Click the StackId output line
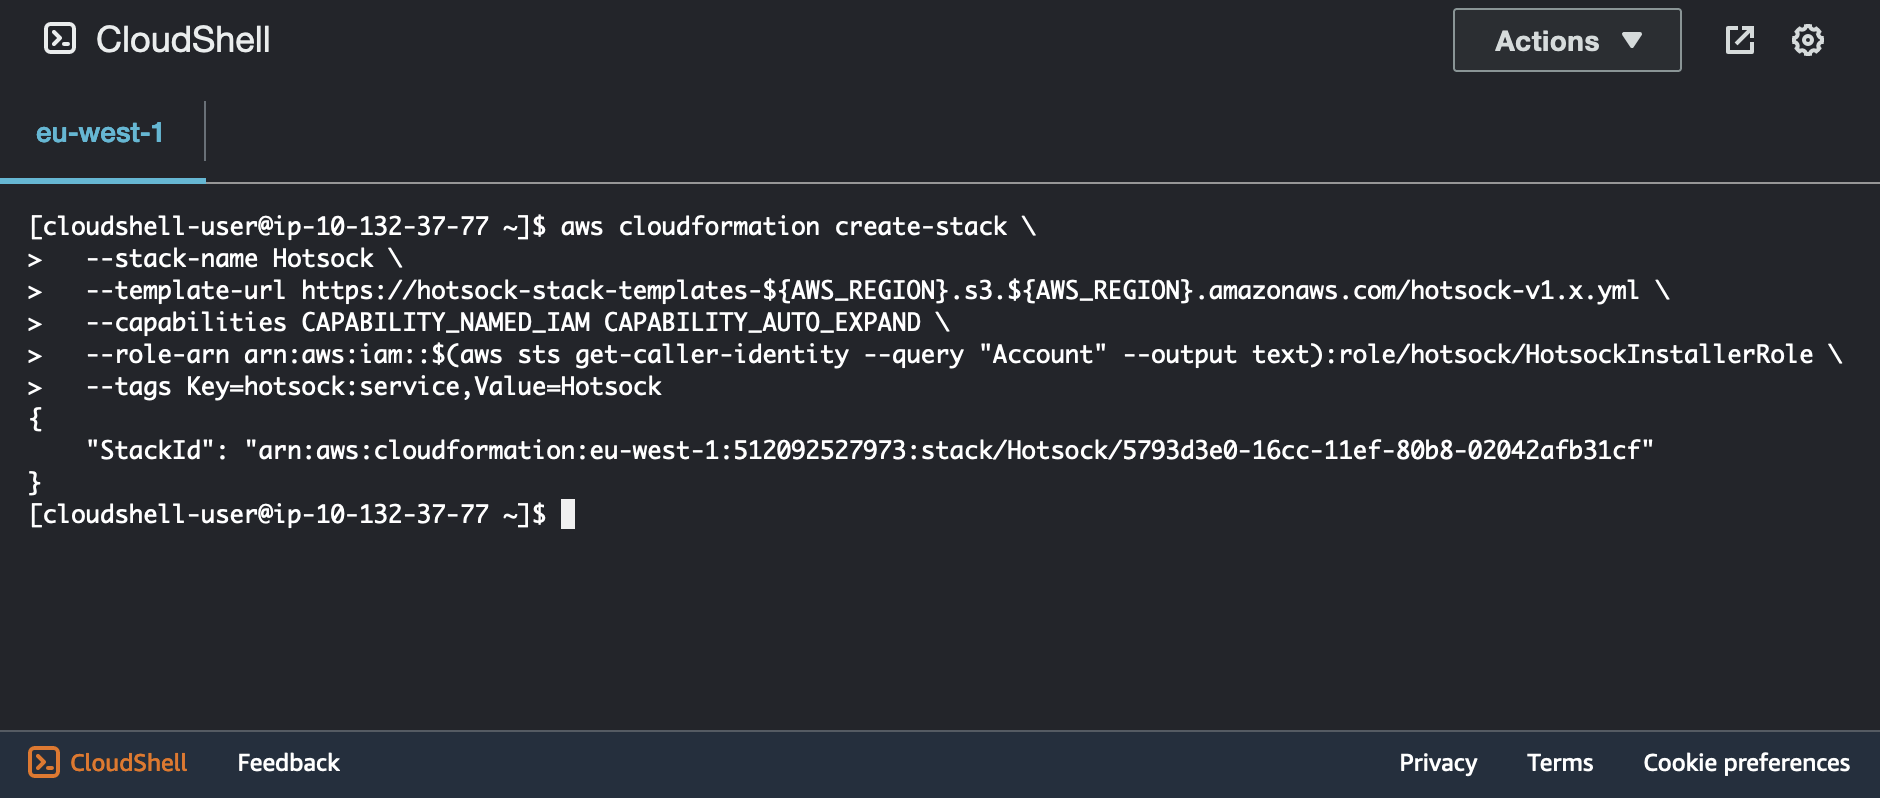This screenshot has height=798, width=1880. [x=870, y=450]
